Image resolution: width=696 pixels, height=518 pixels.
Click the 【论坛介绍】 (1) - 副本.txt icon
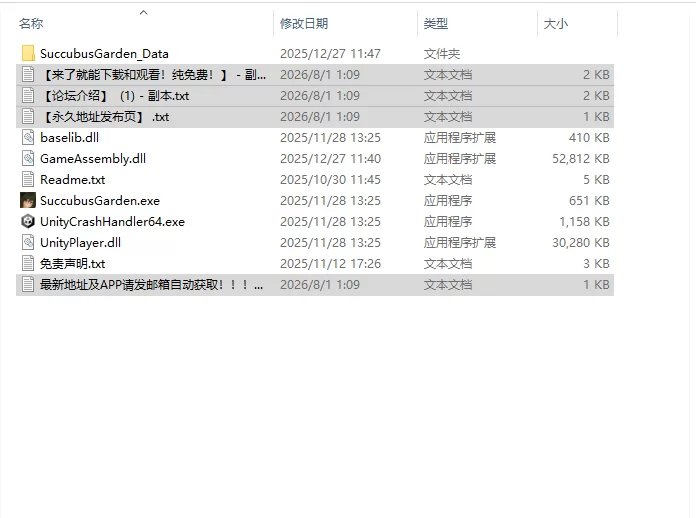28,95
